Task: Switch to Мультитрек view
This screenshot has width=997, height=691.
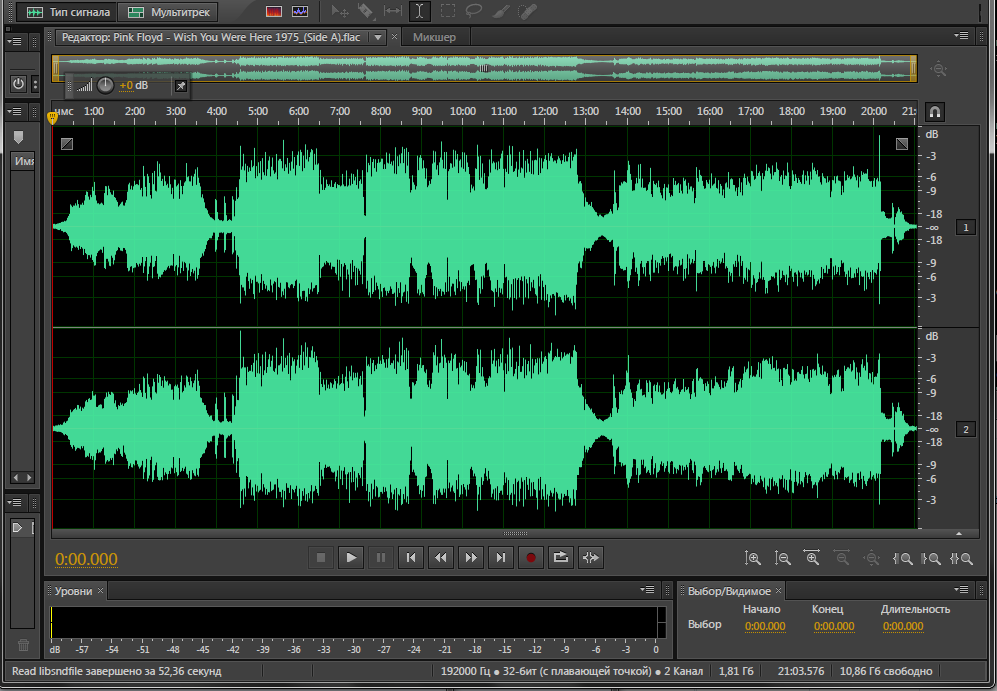Action: [x=168, y=12]
